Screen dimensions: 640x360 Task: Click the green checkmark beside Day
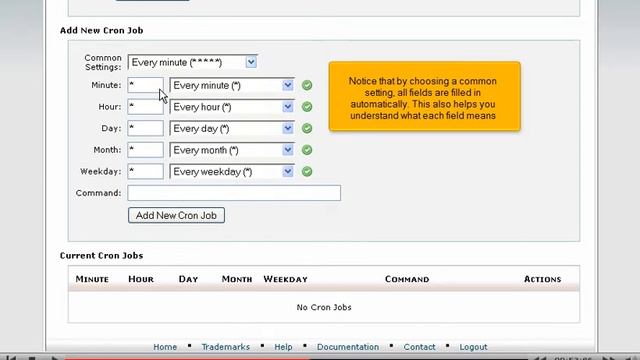click(x=307, y=129)
